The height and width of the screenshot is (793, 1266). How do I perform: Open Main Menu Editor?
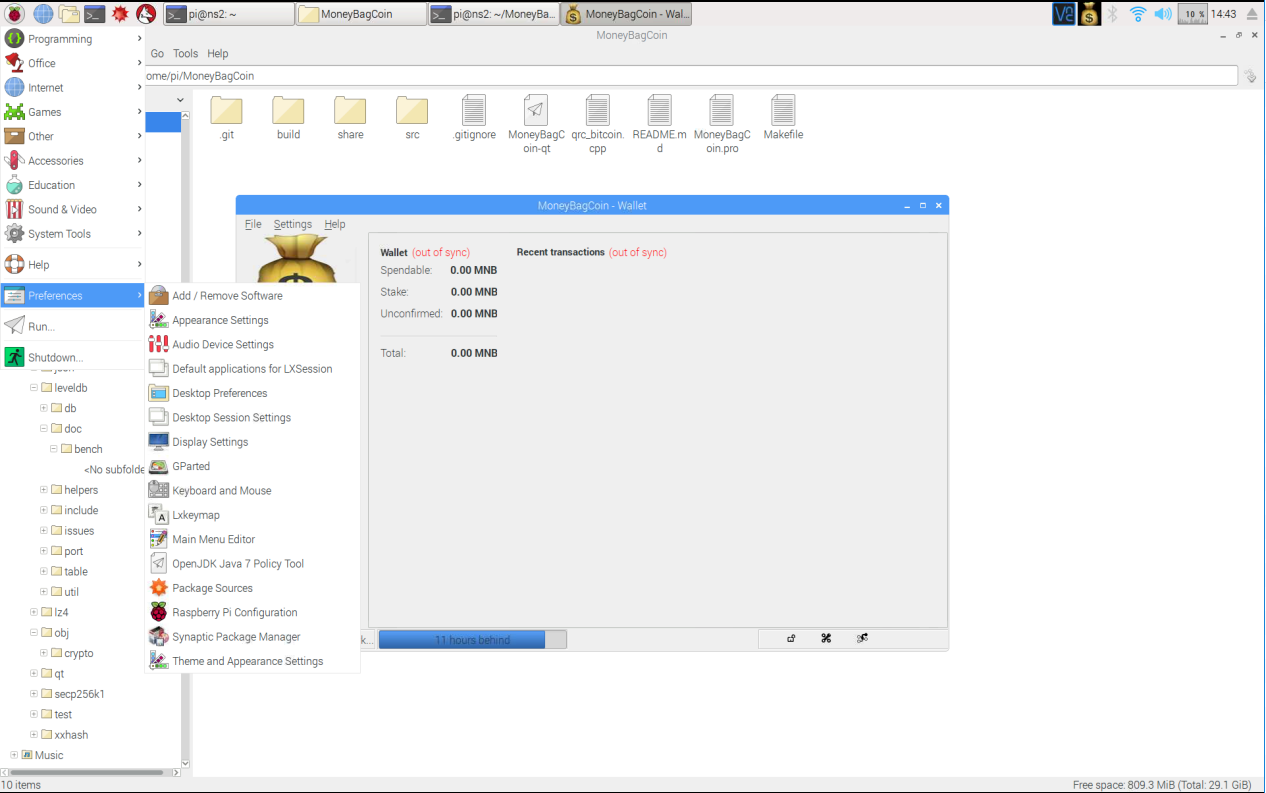click(x=252, y=539)
